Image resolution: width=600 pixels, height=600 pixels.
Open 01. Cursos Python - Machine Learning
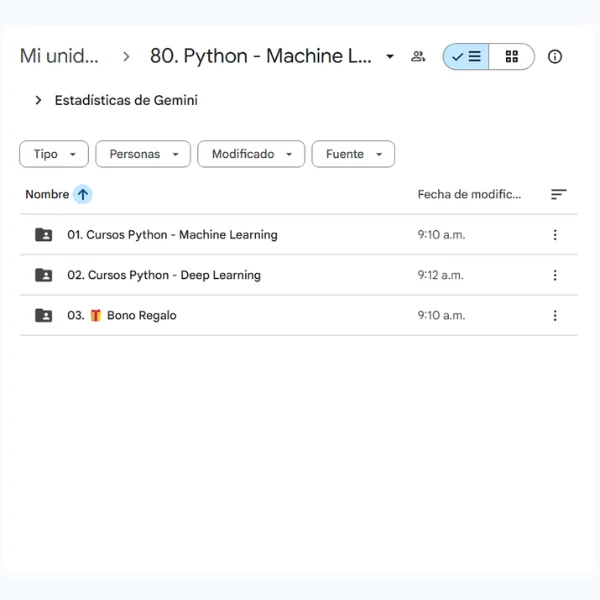click(x=172, y=235)
